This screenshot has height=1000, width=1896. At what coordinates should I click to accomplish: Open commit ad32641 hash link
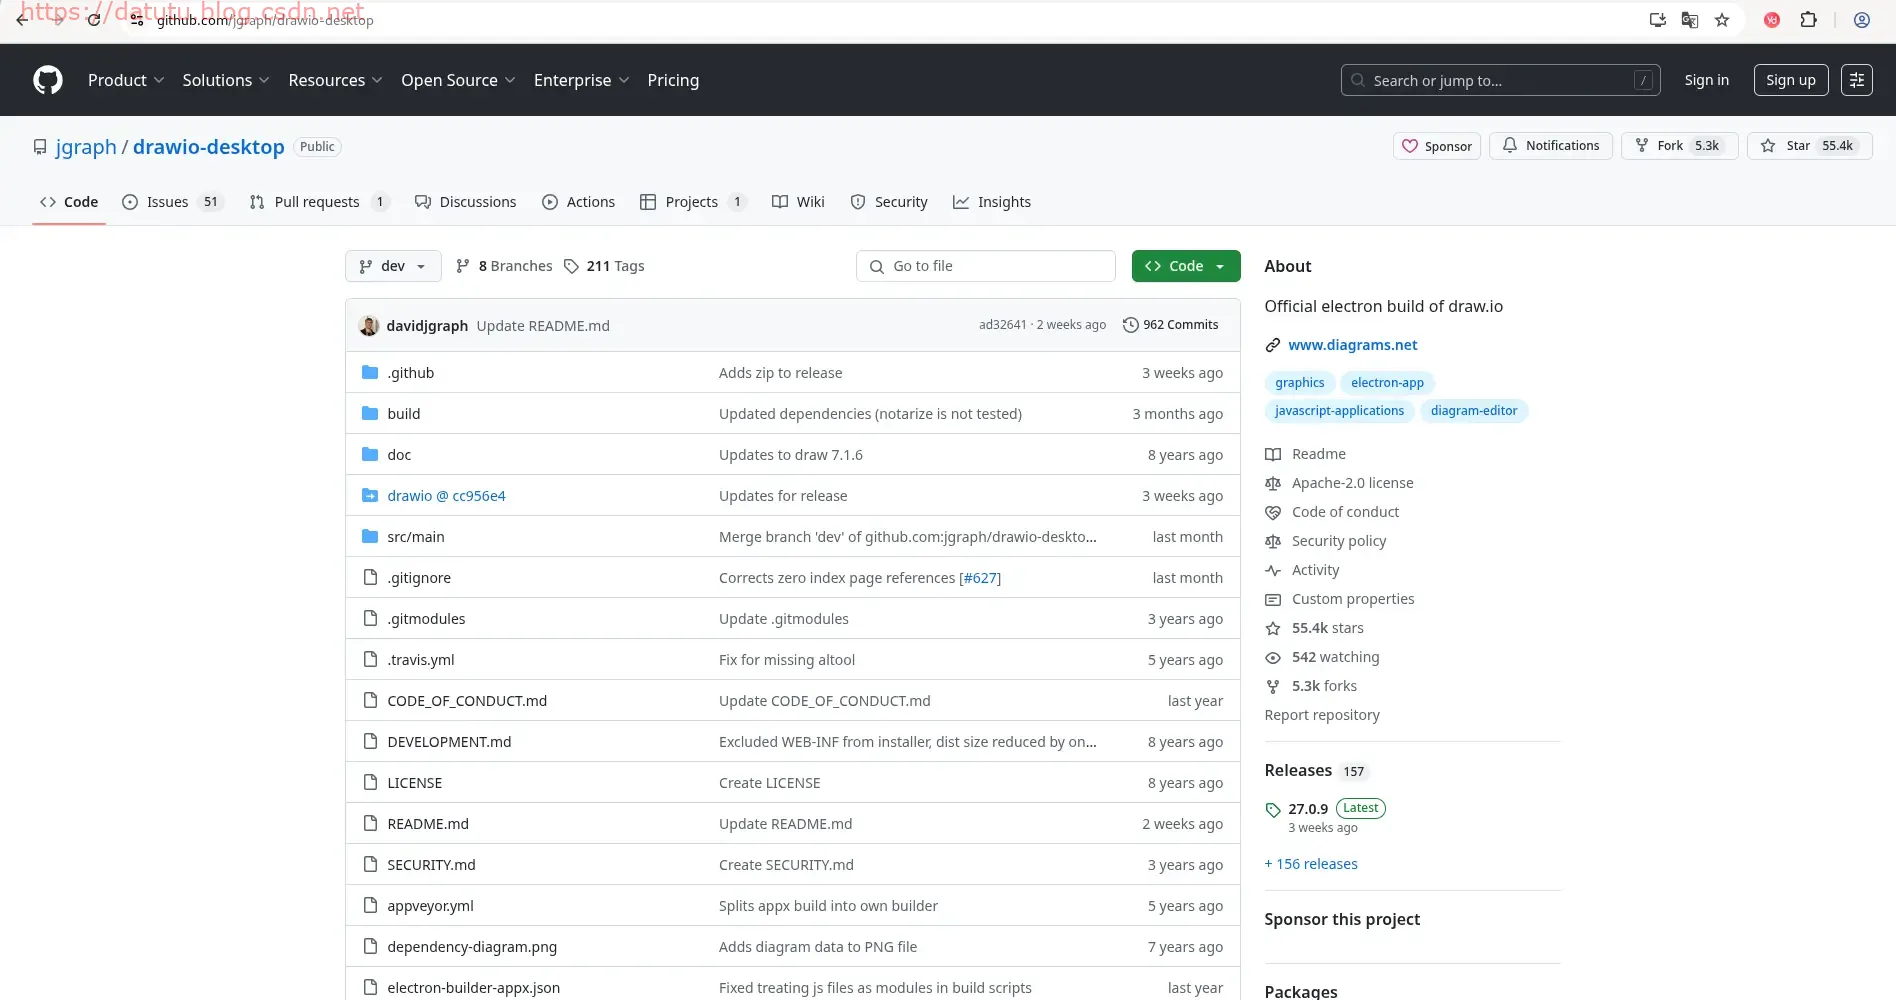click(1003, 325)
